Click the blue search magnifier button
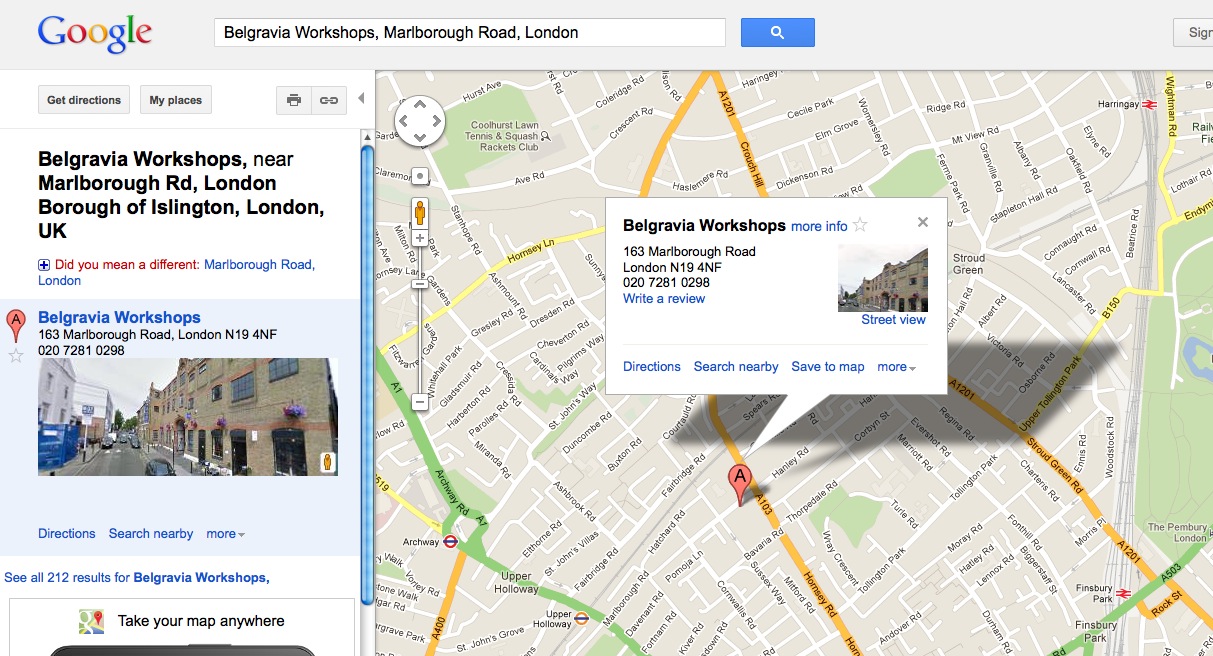 click(777, 32)
